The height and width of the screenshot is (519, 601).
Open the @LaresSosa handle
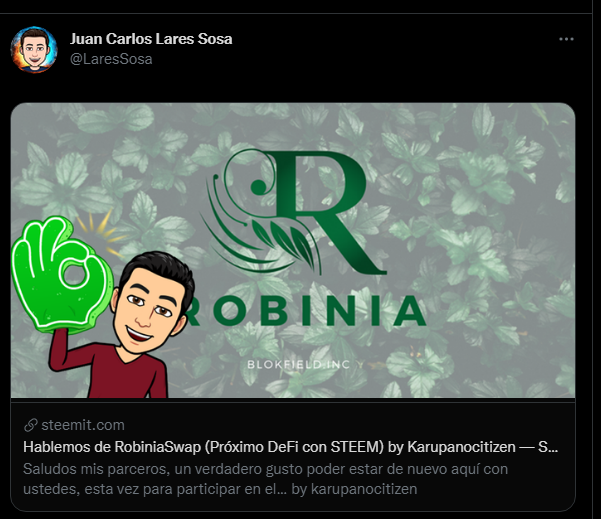pos(111,59)
